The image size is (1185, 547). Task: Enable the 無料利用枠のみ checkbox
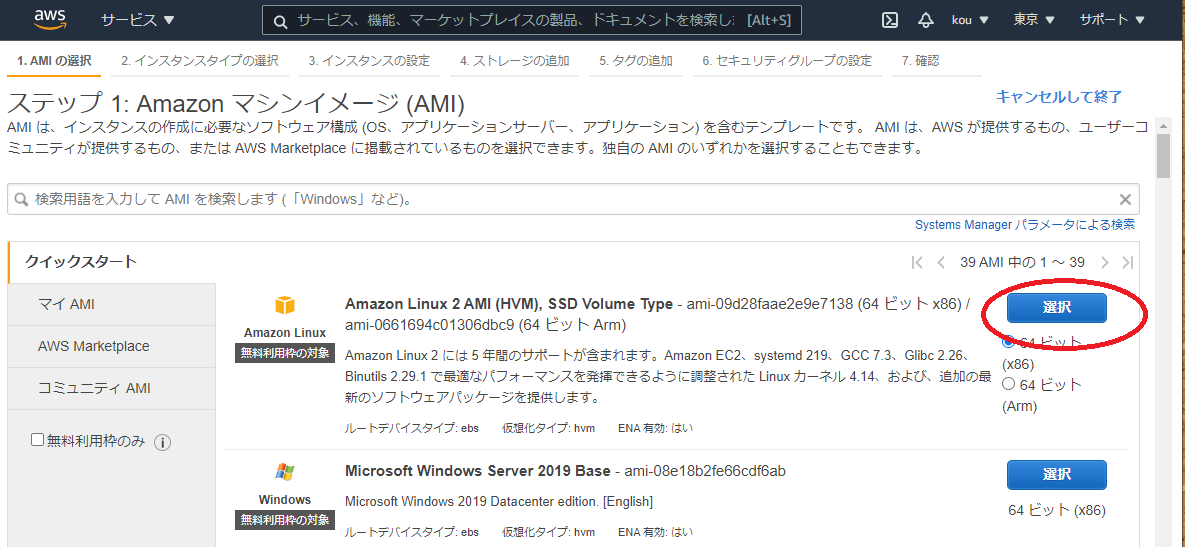[x=37, y=440]
